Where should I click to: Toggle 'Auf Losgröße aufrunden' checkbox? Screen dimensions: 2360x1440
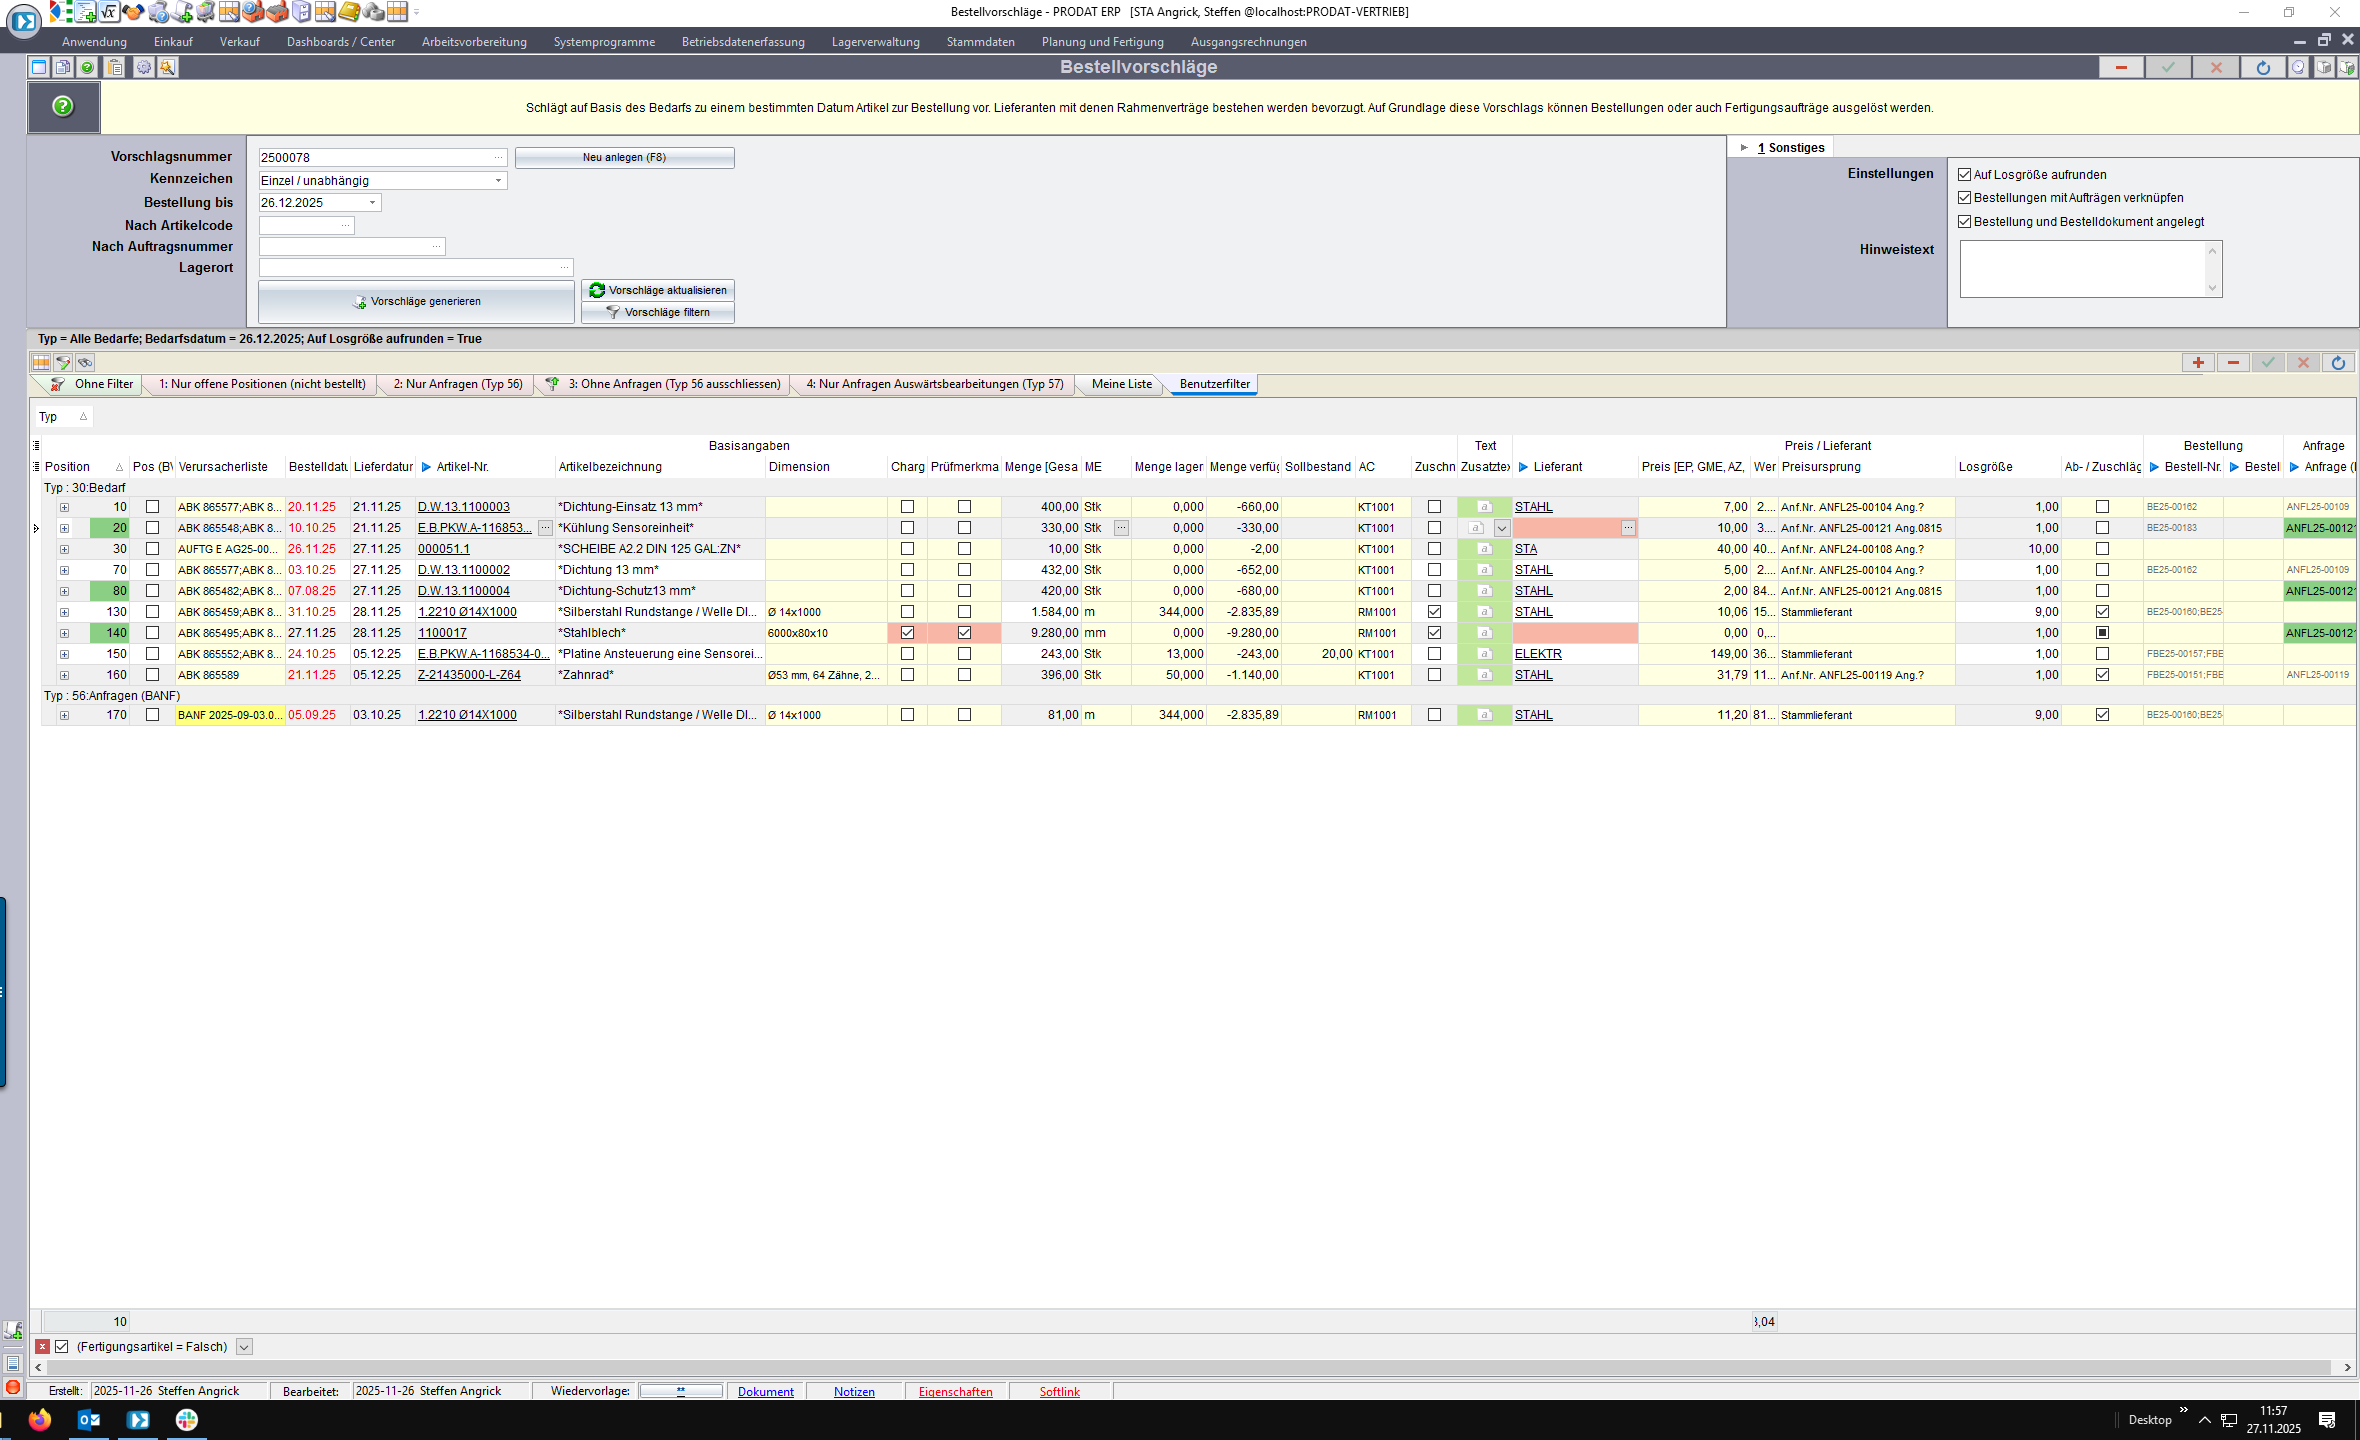(x=1964, y=174)
